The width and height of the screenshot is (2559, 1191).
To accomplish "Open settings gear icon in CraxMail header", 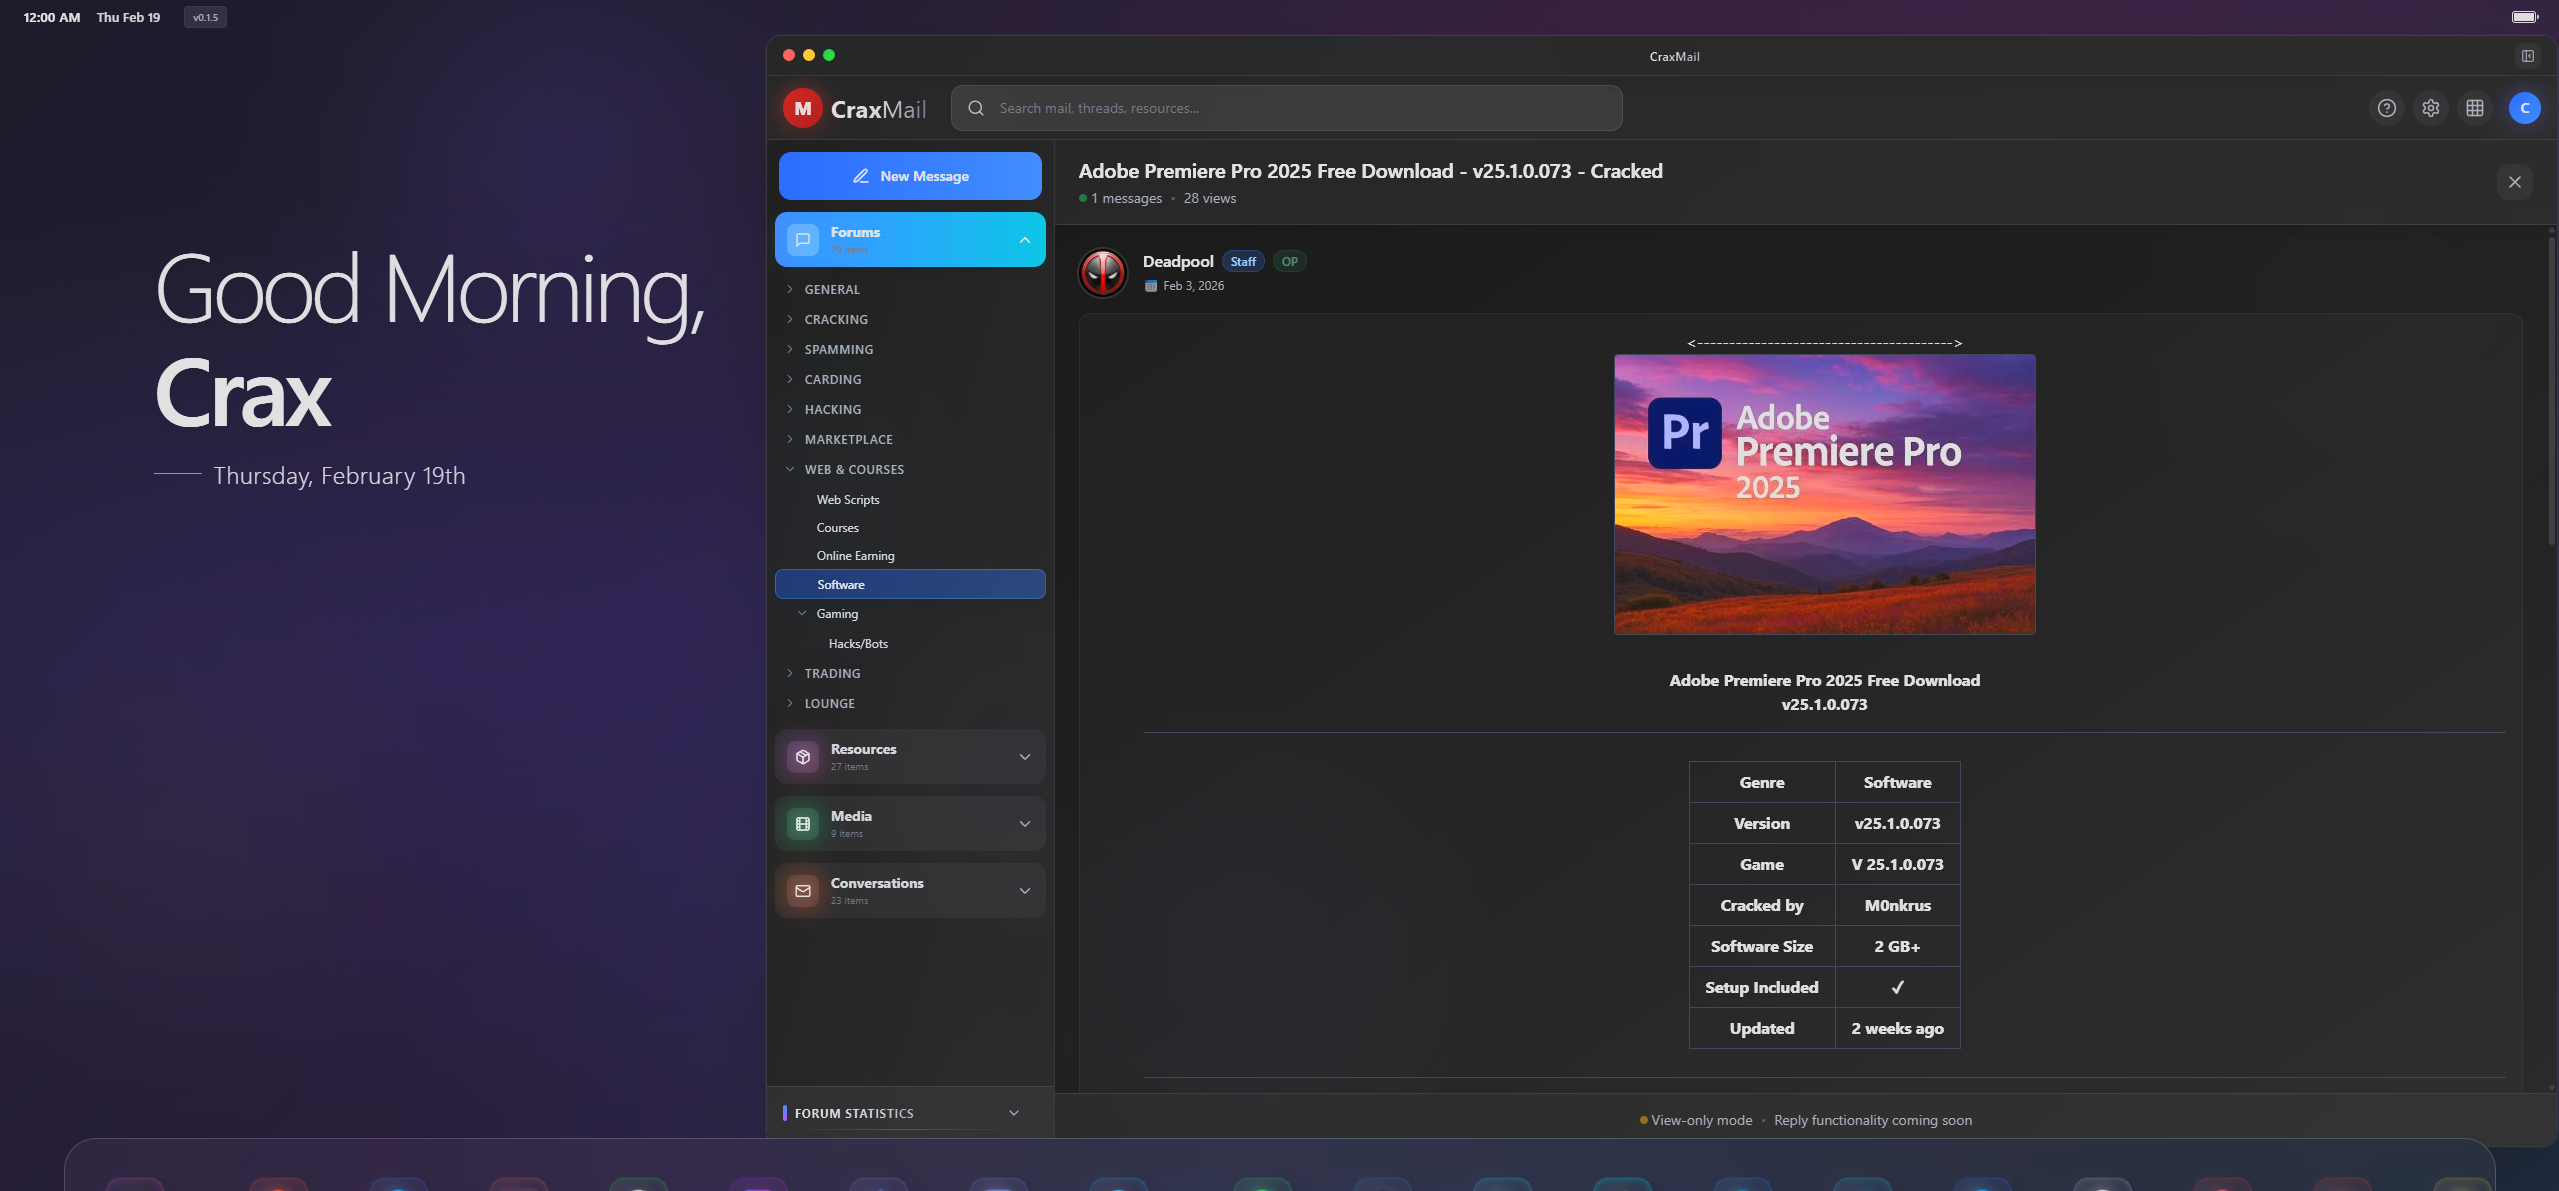I will (2430, 108).
